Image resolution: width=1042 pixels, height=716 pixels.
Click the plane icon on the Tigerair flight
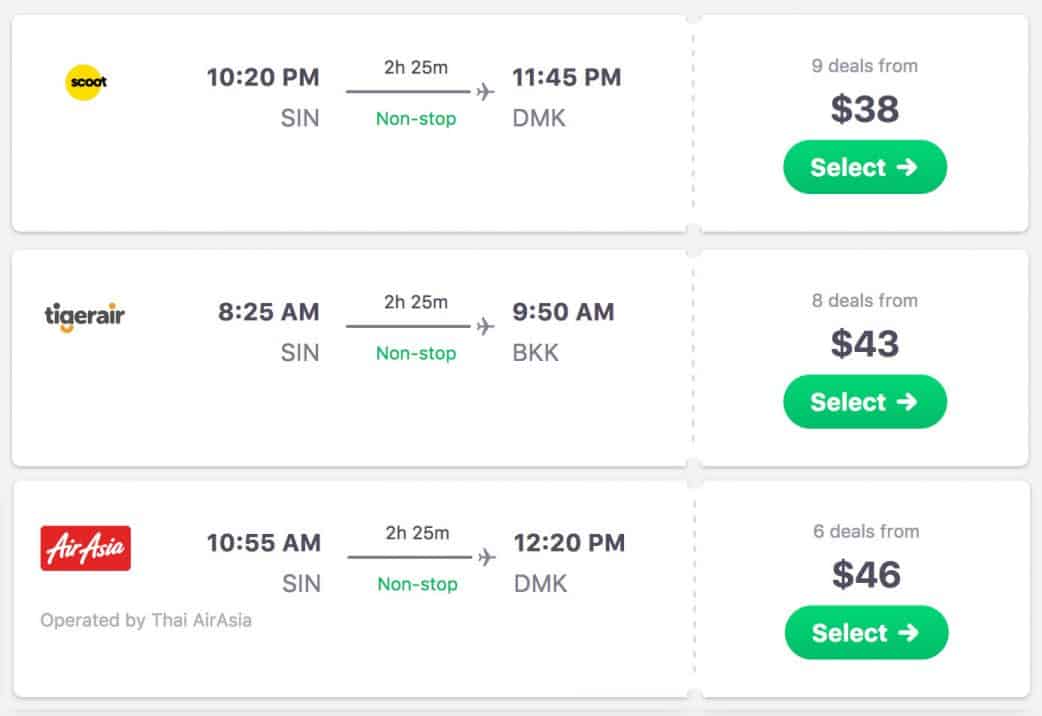(x=486, y=327)
